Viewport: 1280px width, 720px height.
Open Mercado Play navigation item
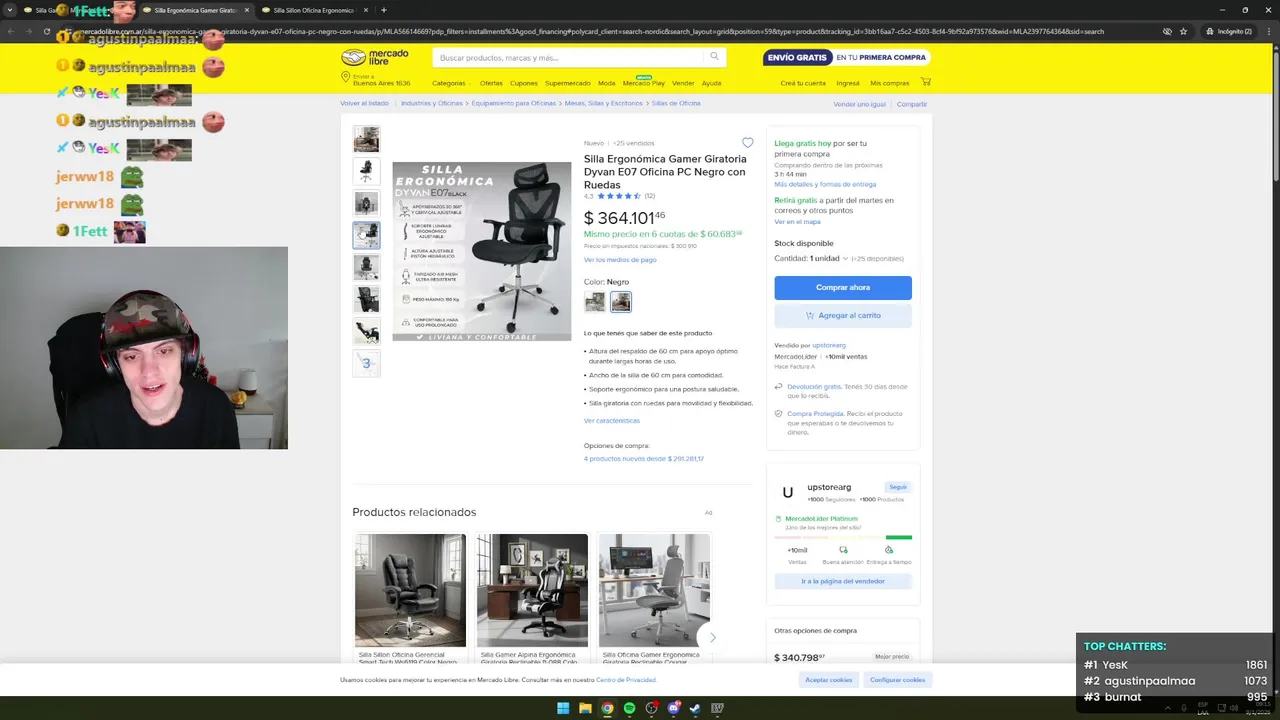pyautogui.click(x=644, y=83)
